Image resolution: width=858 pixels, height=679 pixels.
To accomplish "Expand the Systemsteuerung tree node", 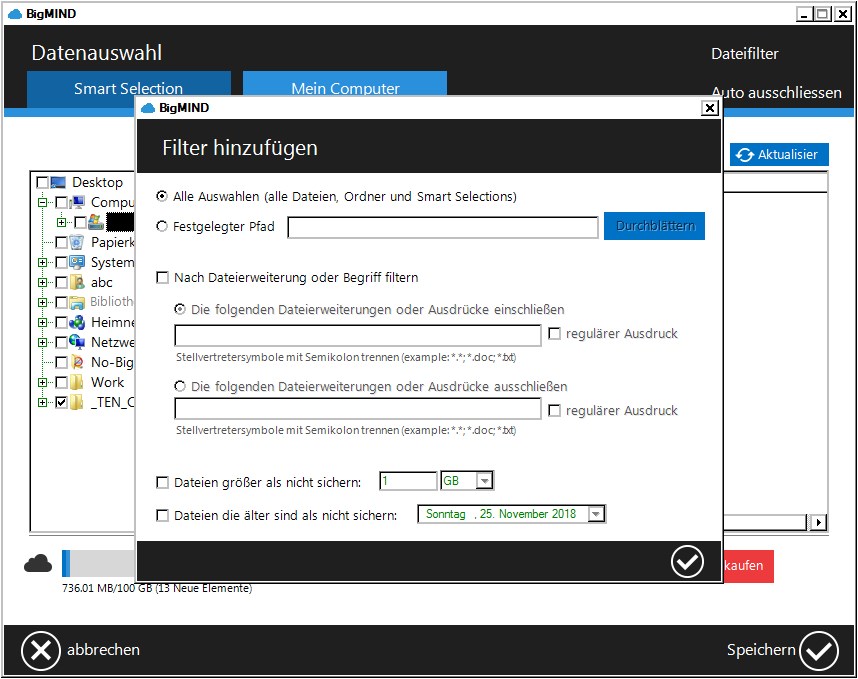I will tap(42, 263).
